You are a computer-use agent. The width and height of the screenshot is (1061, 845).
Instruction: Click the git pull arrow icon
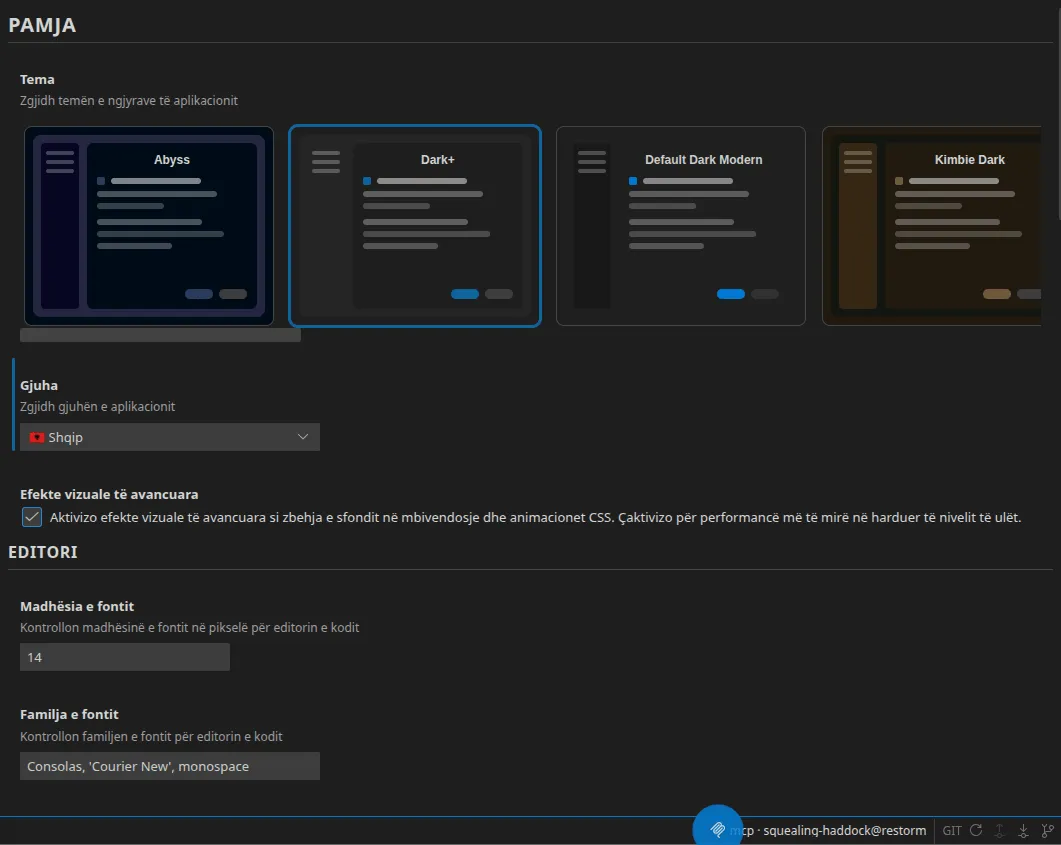click(1023, 830)
